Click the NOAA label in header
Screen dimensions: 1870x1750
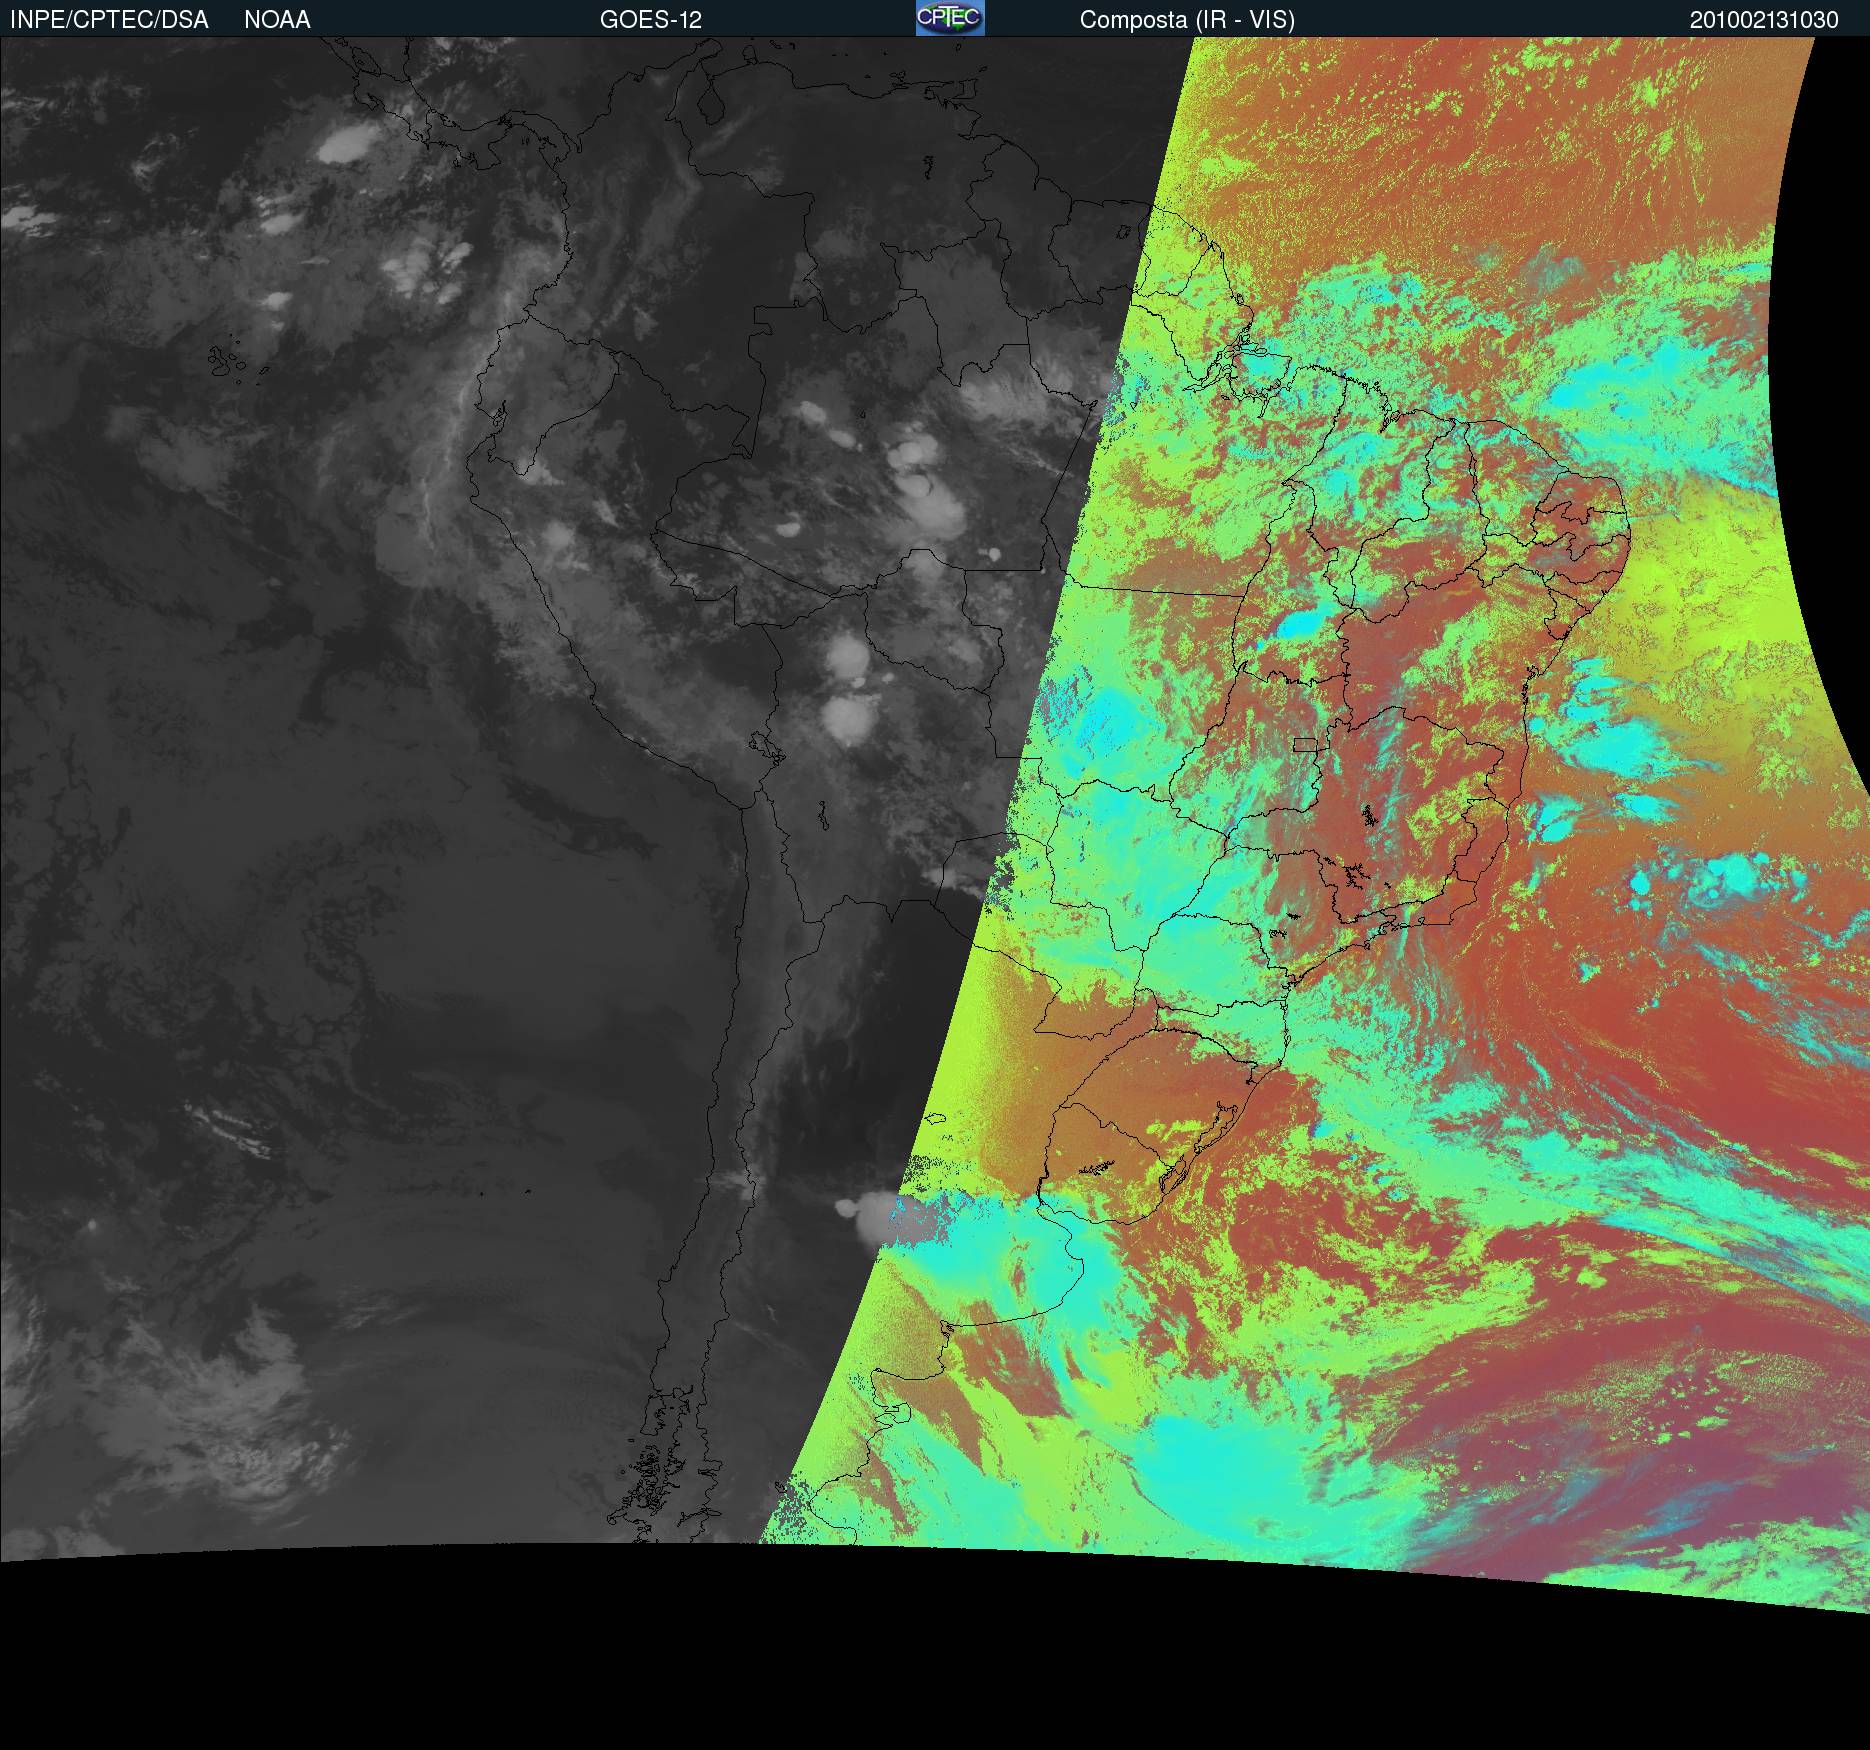click(277, 20)
